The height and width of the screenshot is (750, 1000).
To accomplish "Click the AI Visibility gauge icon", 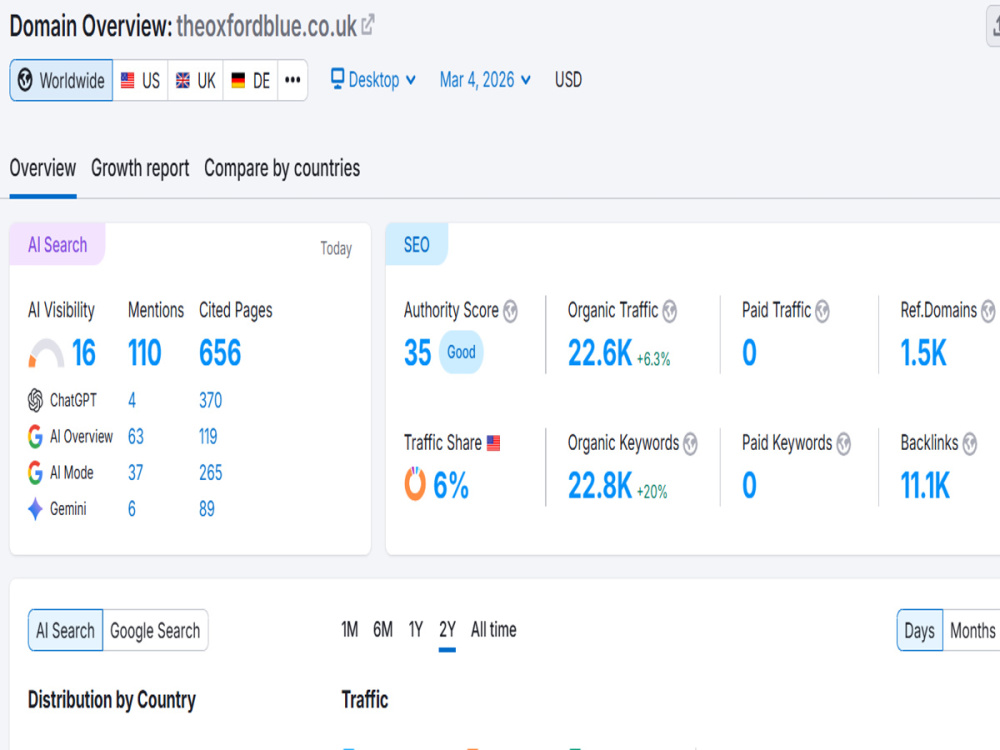I will pos(46,353).
